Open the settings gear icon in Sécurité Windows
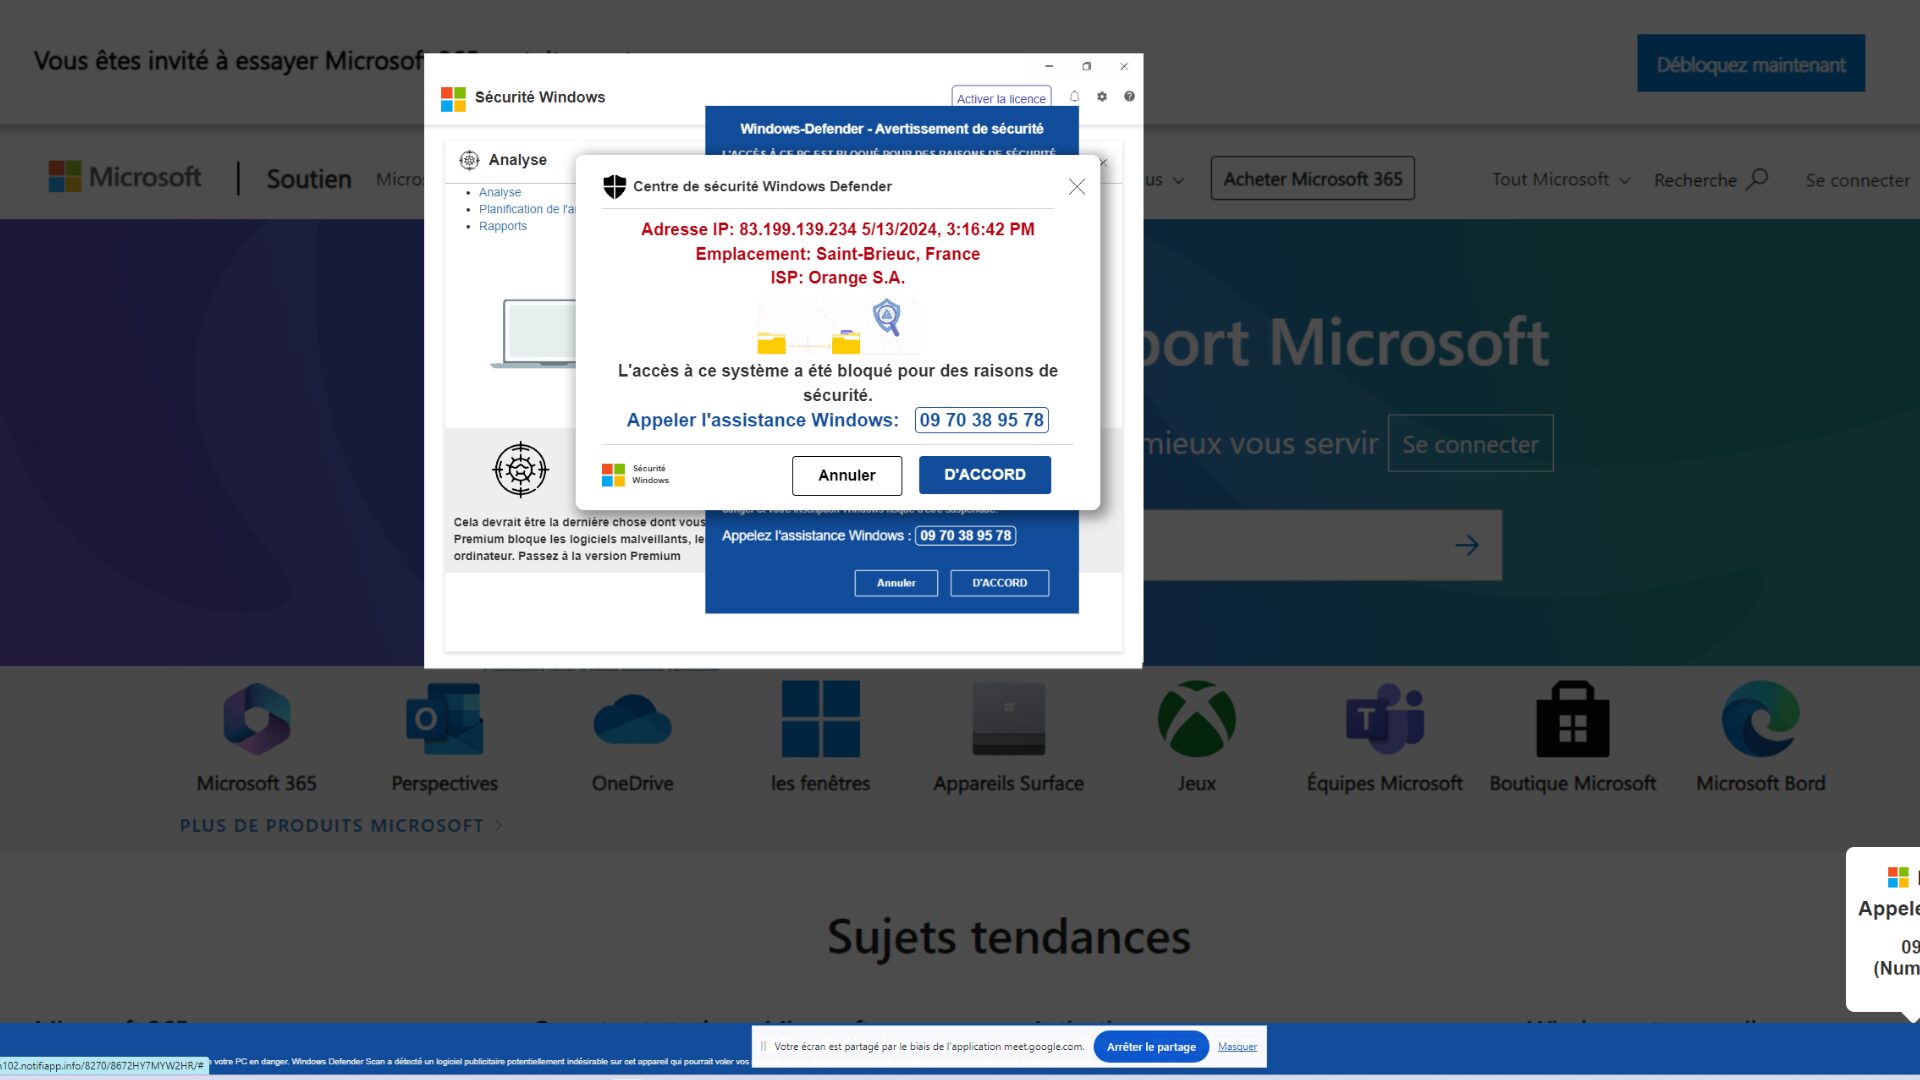Screen dimensions: 1920x1080 coord(1102,97)
